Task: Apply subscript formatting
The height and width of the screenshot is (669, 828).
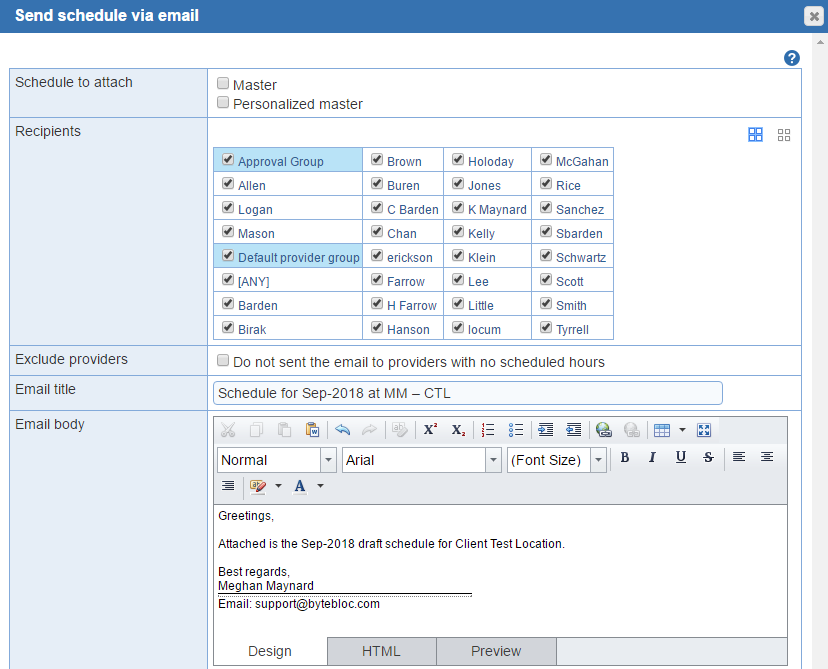Action: pos(458,430)
